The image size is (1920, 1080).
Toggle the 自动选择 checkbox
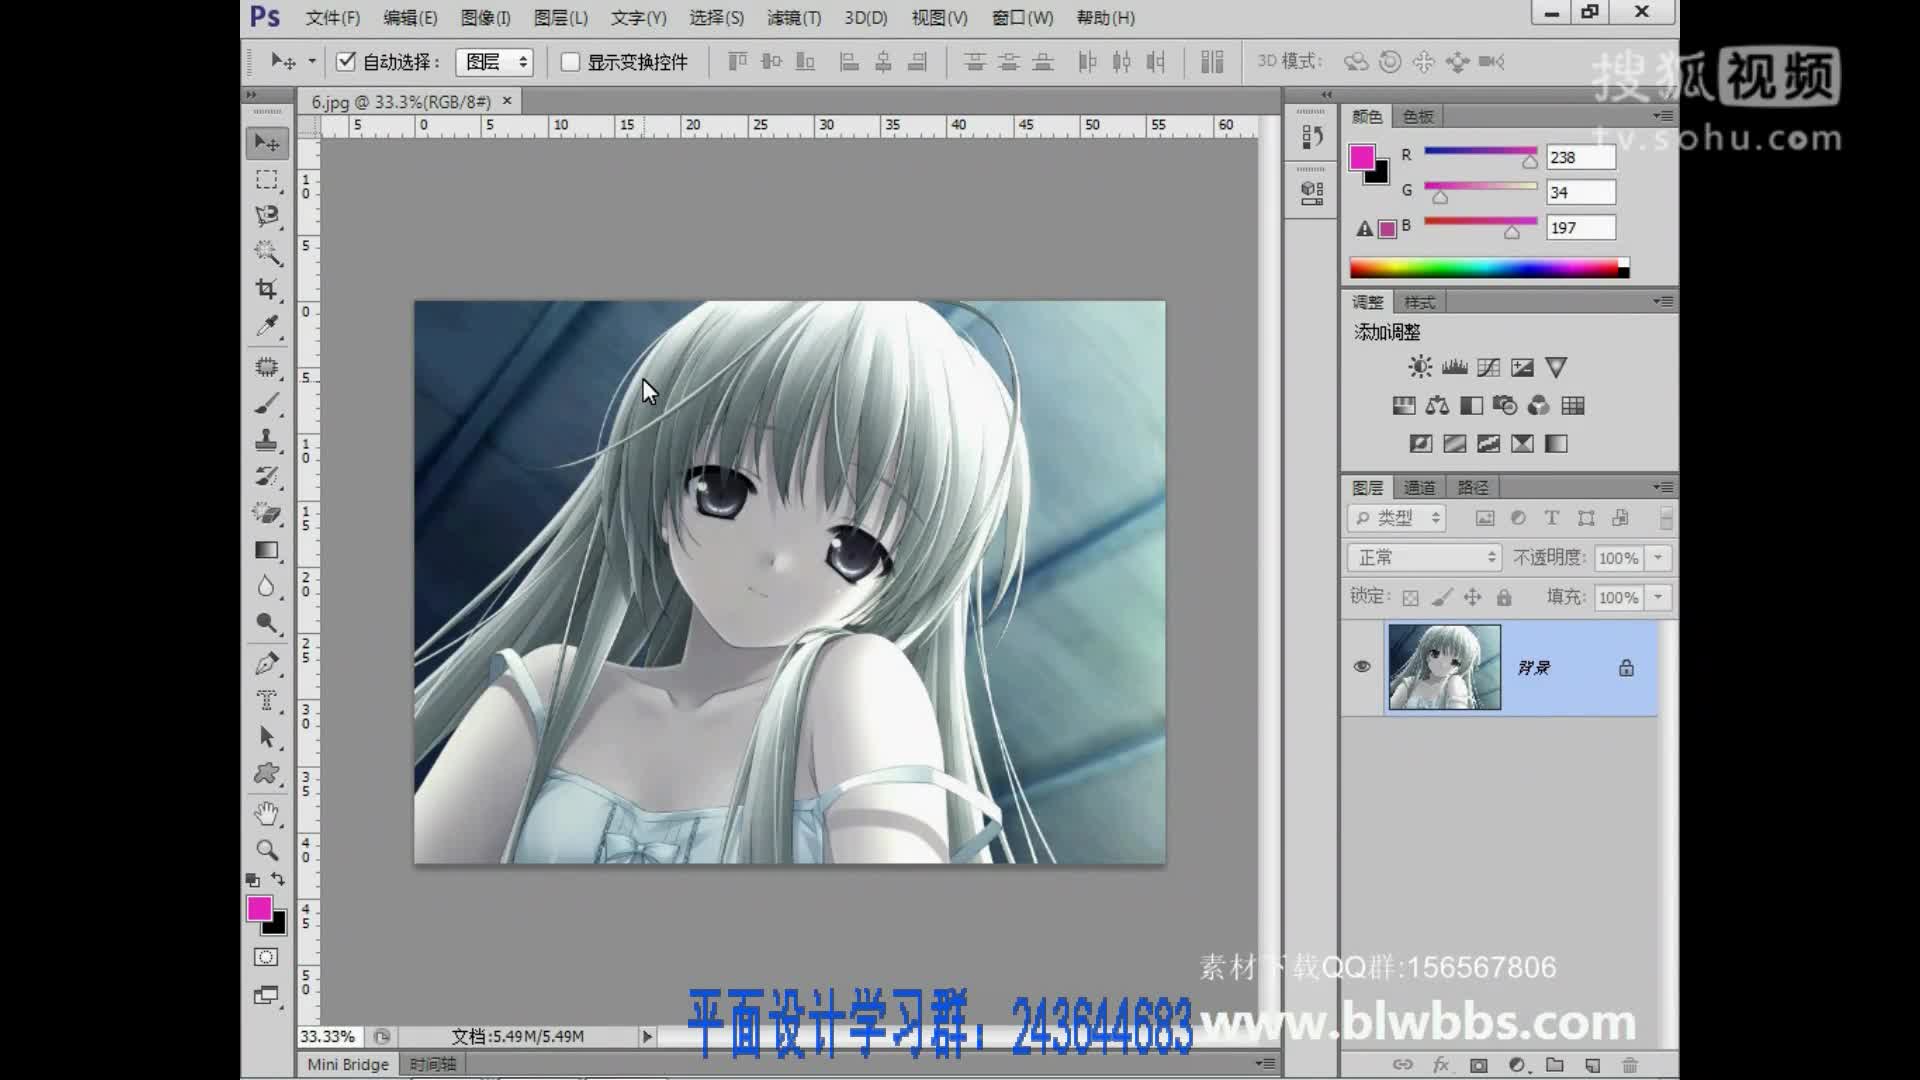click(346, 62)
